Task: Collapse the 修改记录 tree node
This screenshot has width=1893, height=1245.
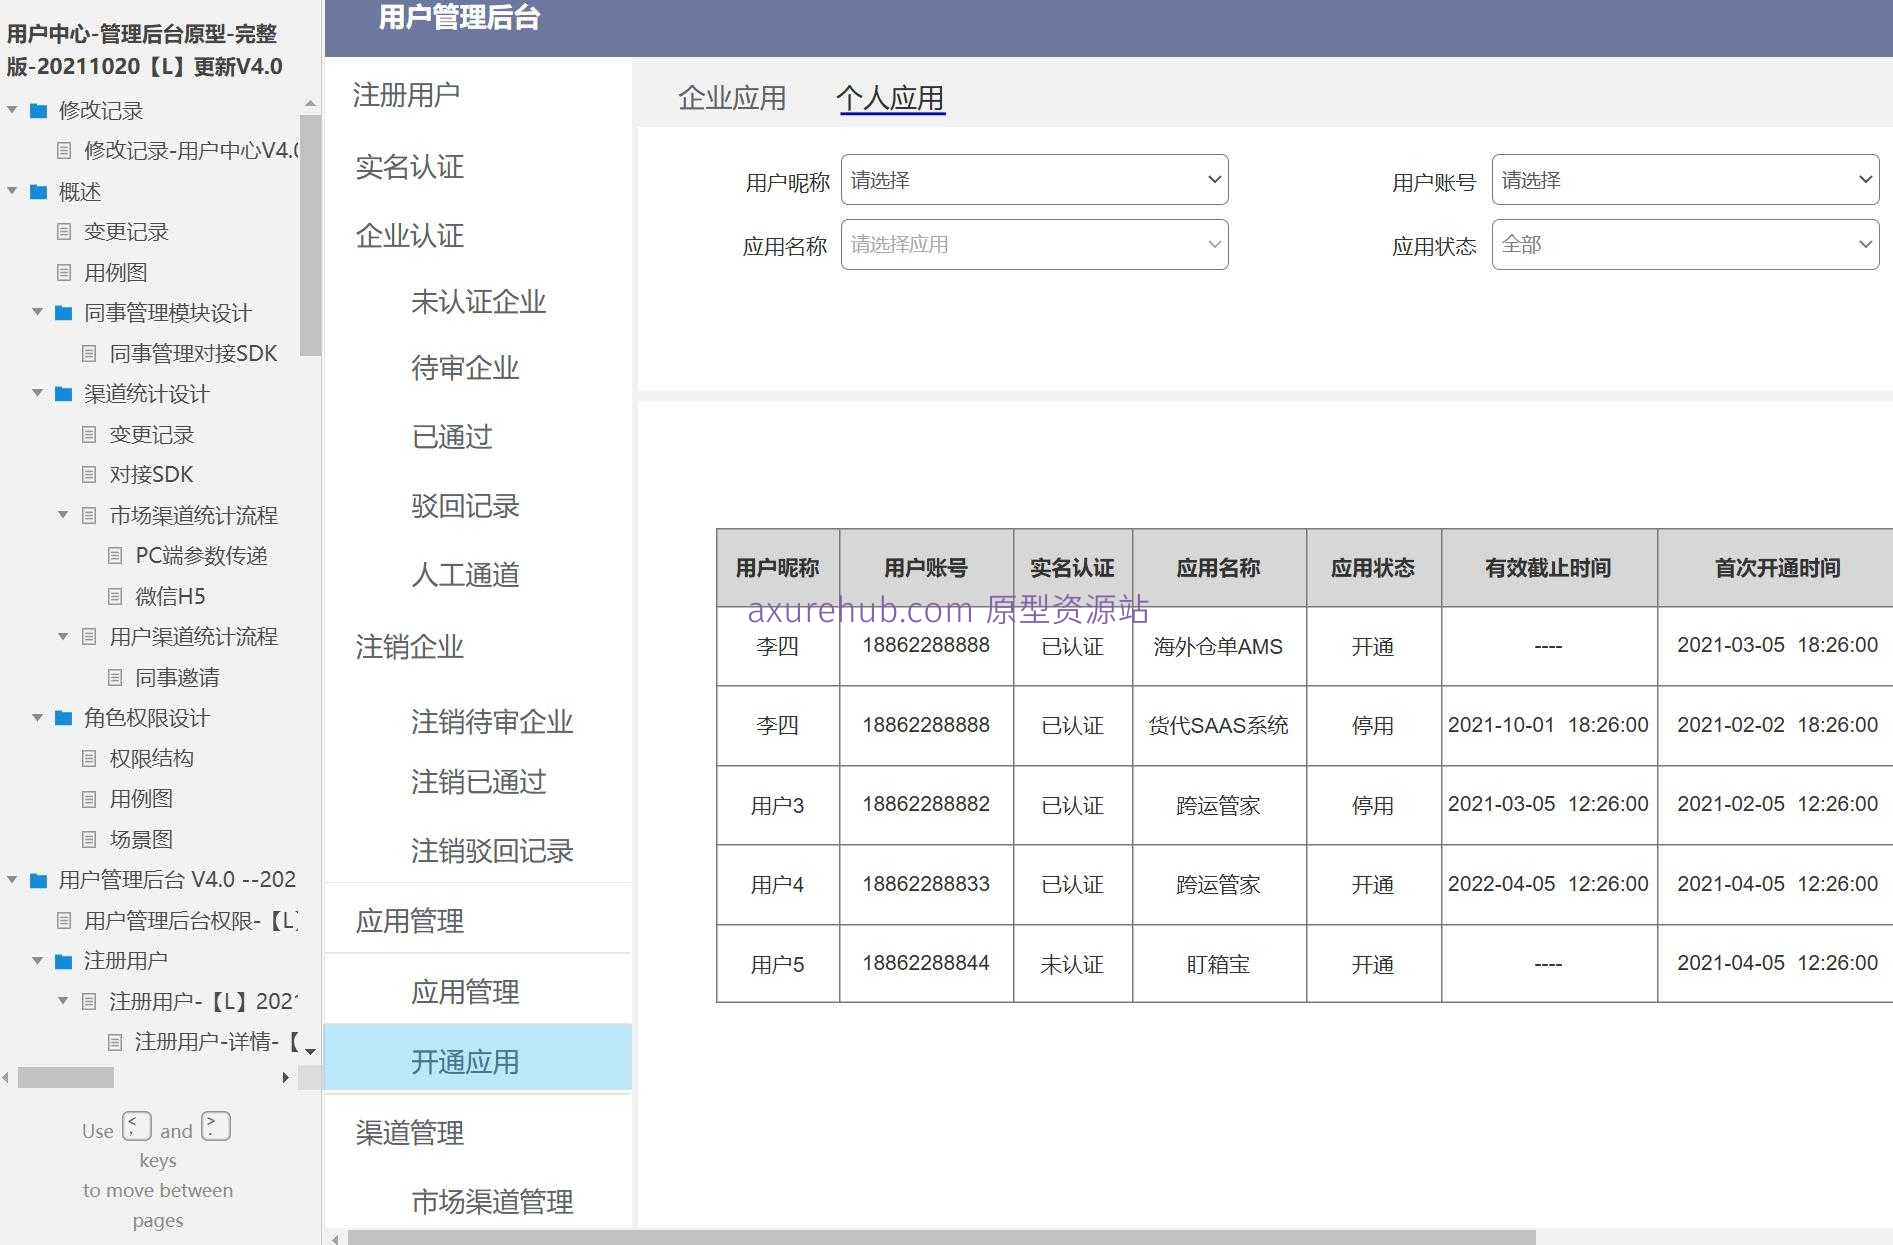Action: pyautogui.click(x=12, y=110)
